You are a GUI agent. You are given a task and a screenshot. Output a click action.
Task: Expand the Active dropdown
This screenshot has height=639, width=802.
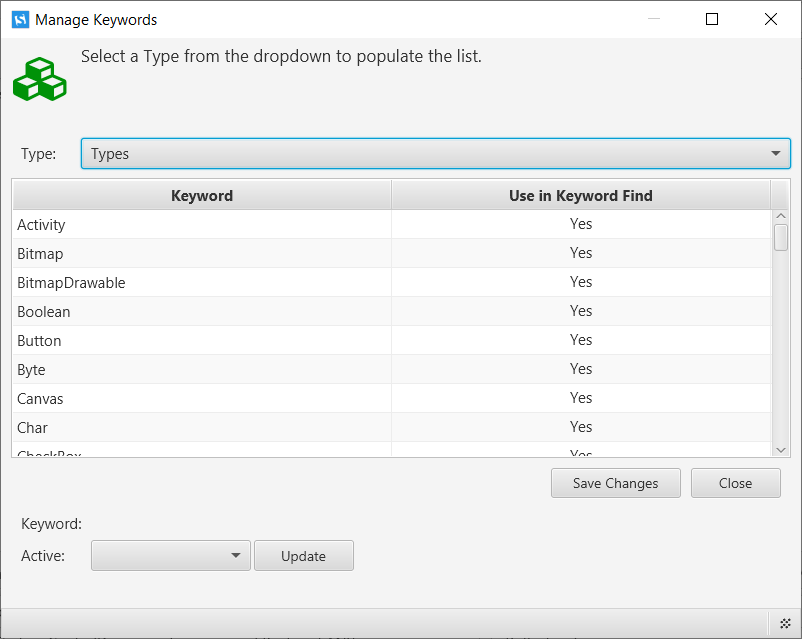(171, 556)
